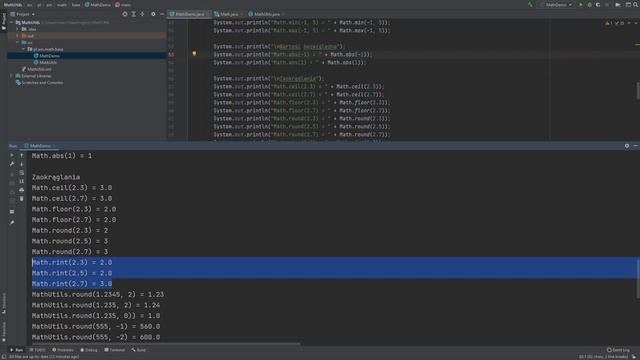This screenshot has width=640, height=360.
Task: Toggle soft-wrap in Run console
Action: pos(22,173)
